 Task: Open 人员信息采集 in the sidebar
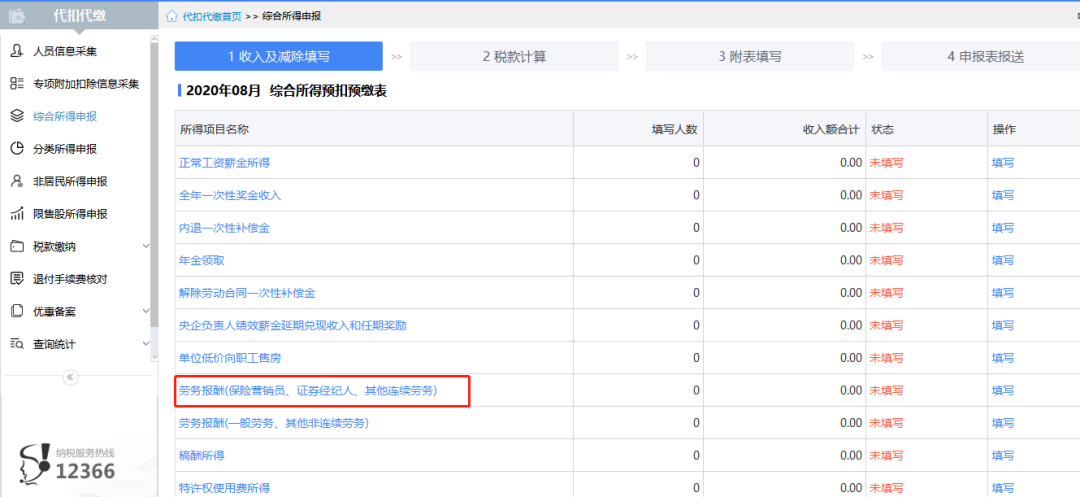click(x=65, y=51)
